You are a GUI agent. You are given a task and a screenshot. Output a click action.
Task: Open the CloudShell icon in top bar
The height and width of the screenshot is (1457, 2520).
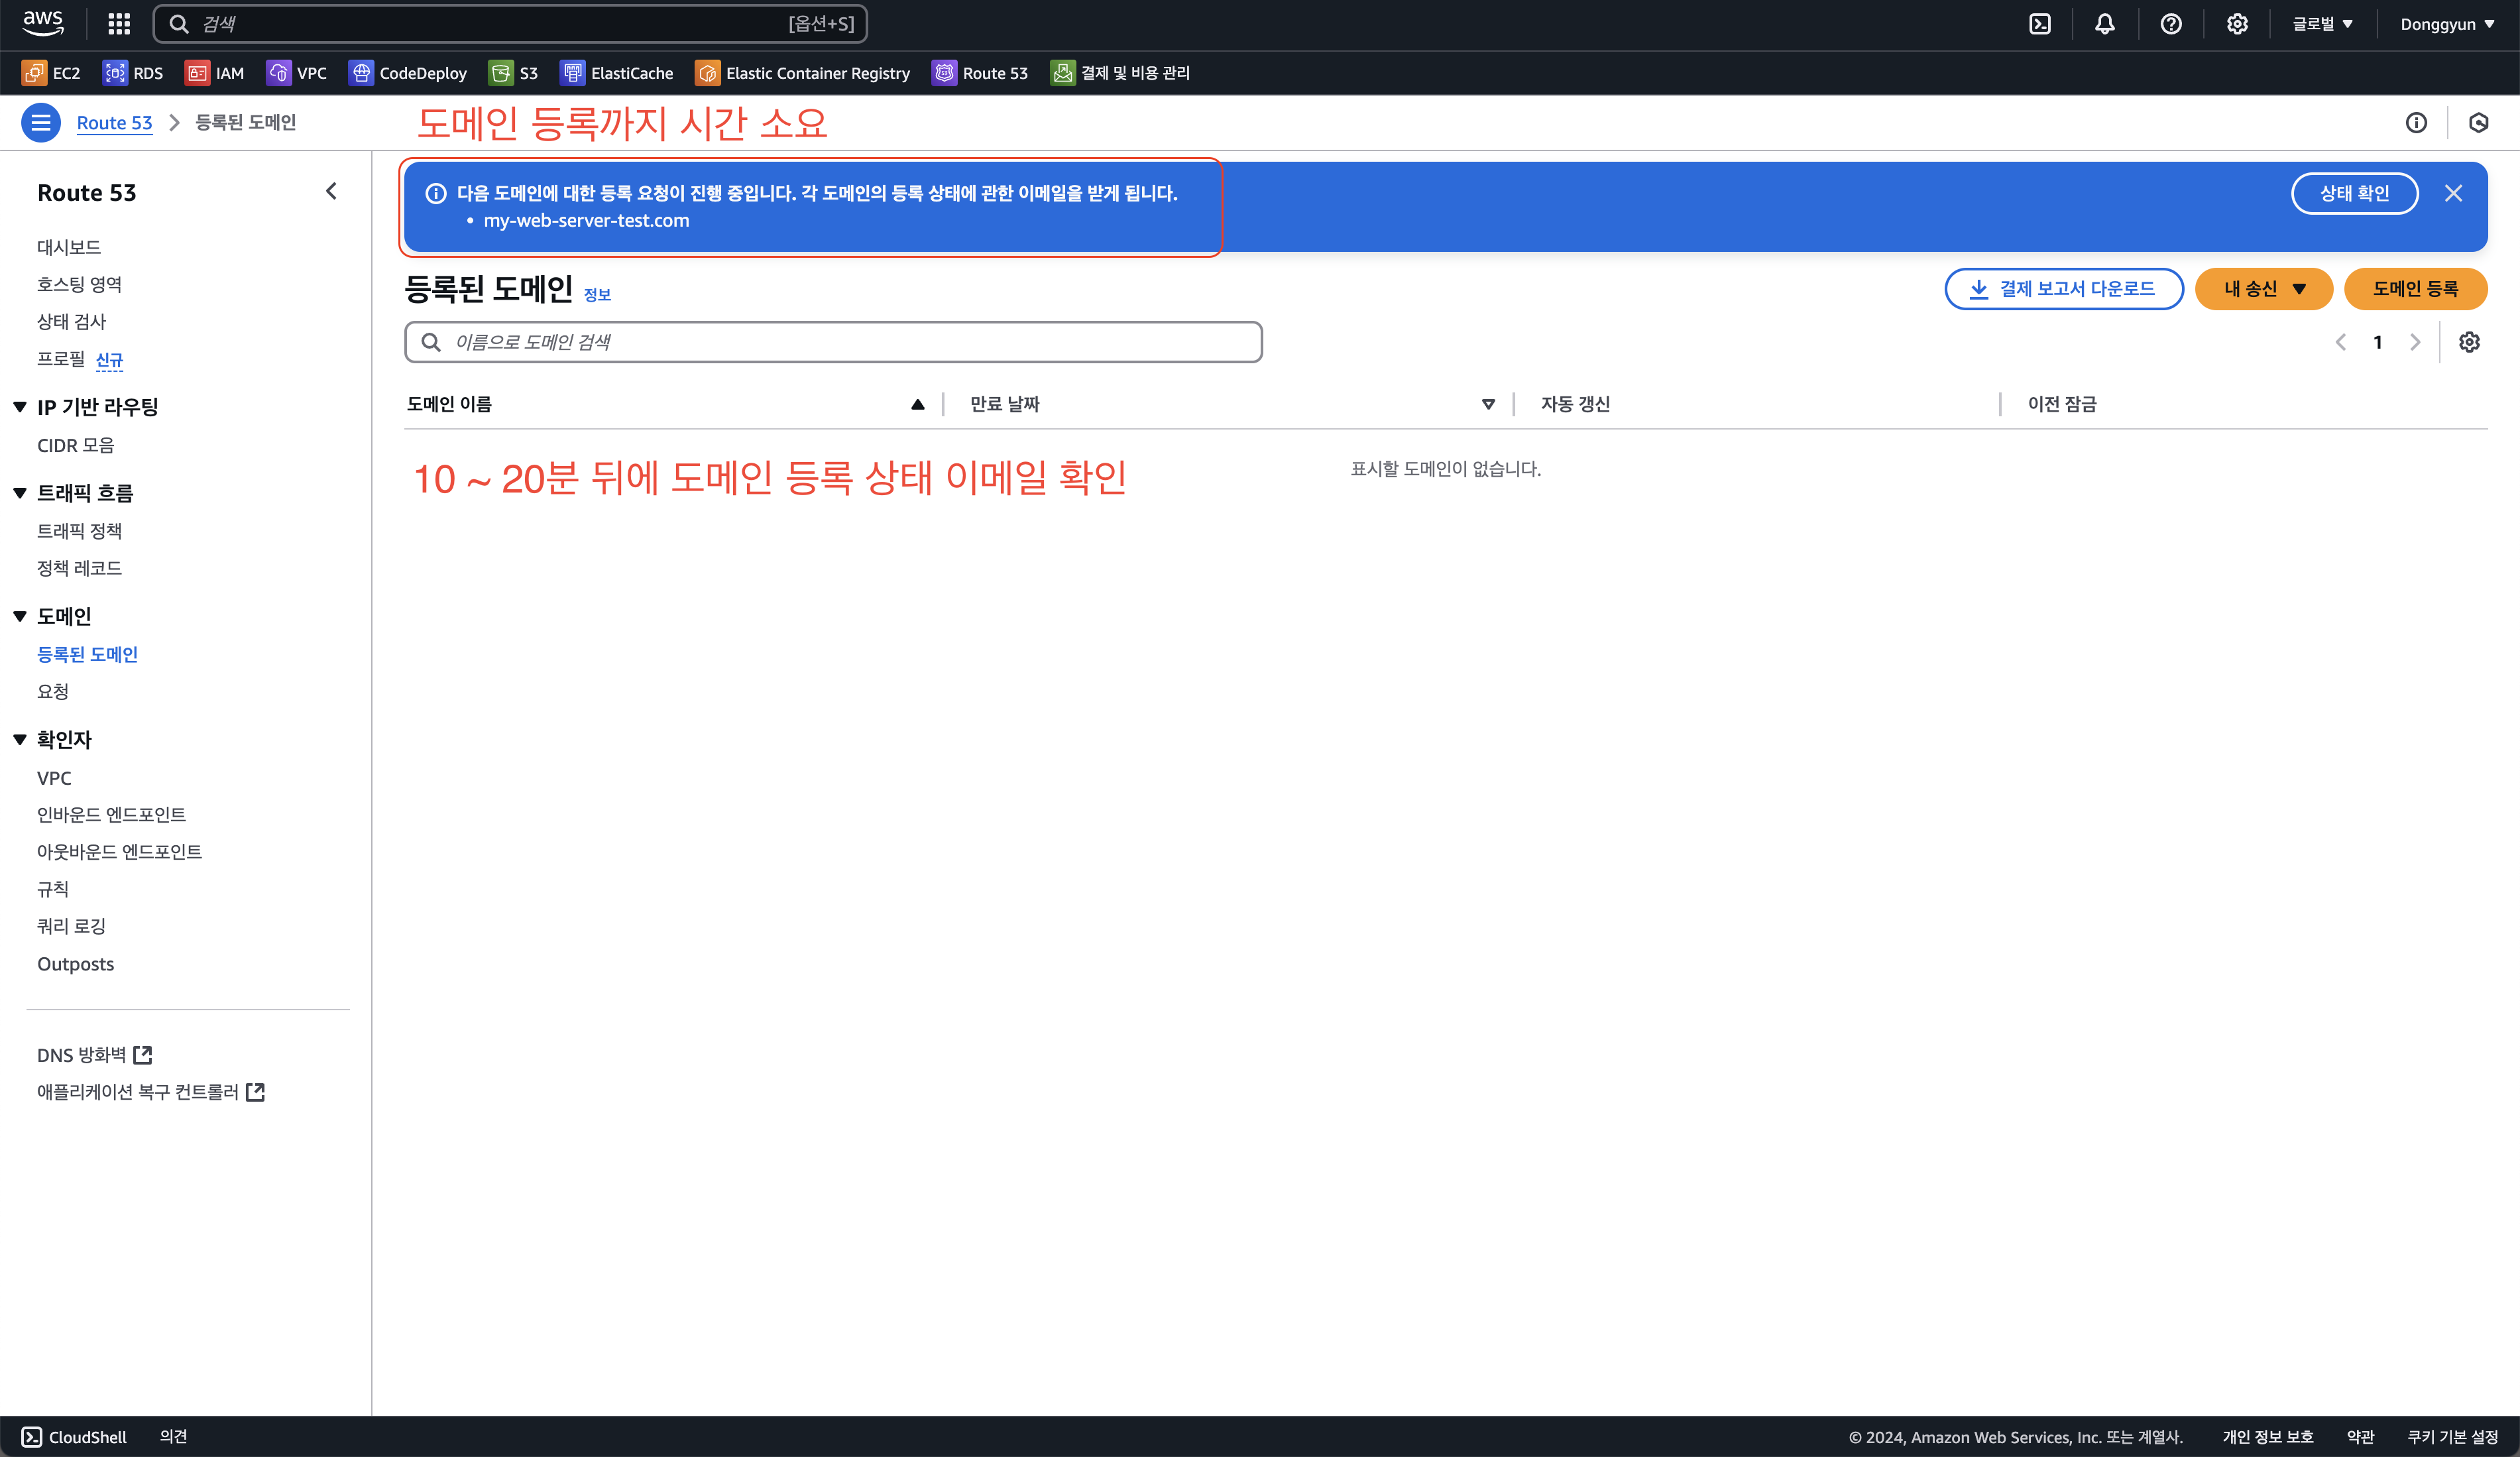click(x=2039, y=24)
